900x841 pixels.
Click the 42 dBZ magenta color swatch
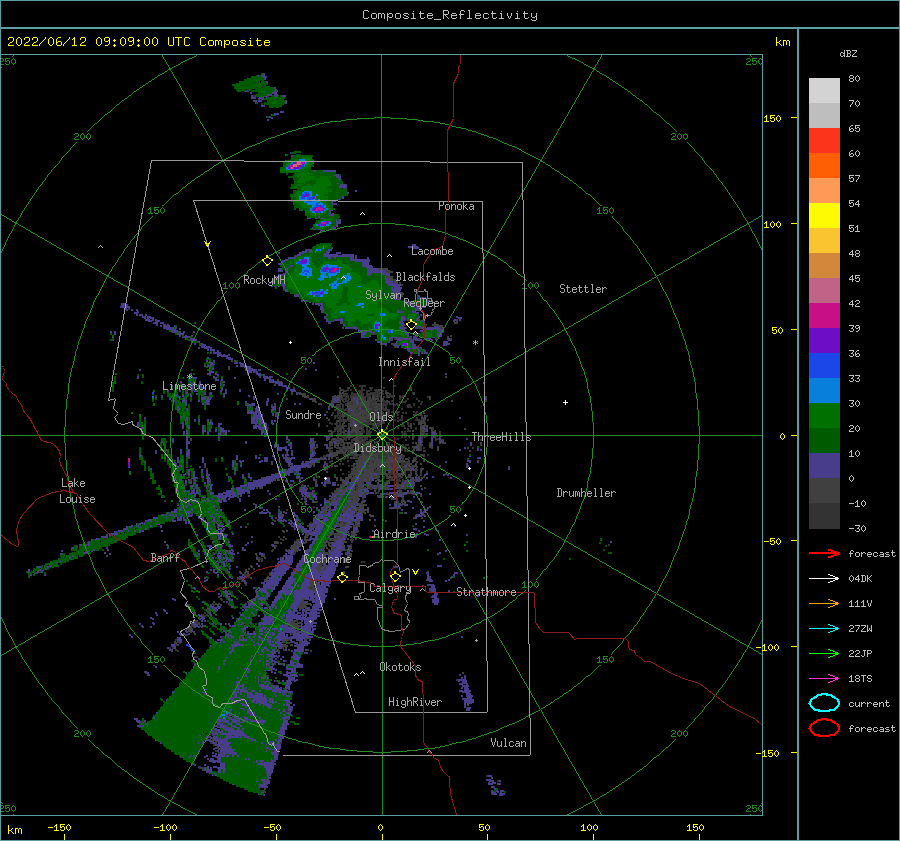[824, 316]
